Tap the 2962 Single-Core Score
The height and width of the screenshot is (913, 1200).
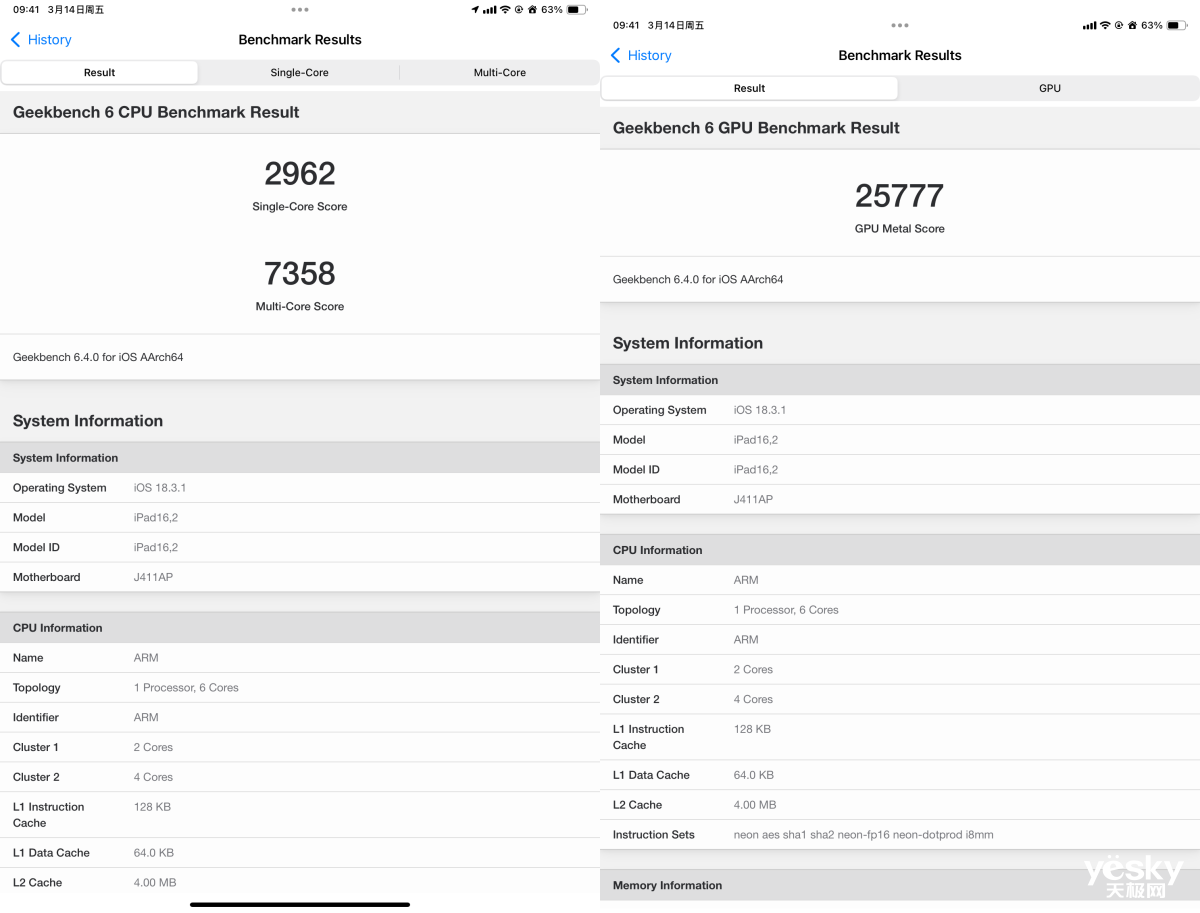[x=300, y=174]
